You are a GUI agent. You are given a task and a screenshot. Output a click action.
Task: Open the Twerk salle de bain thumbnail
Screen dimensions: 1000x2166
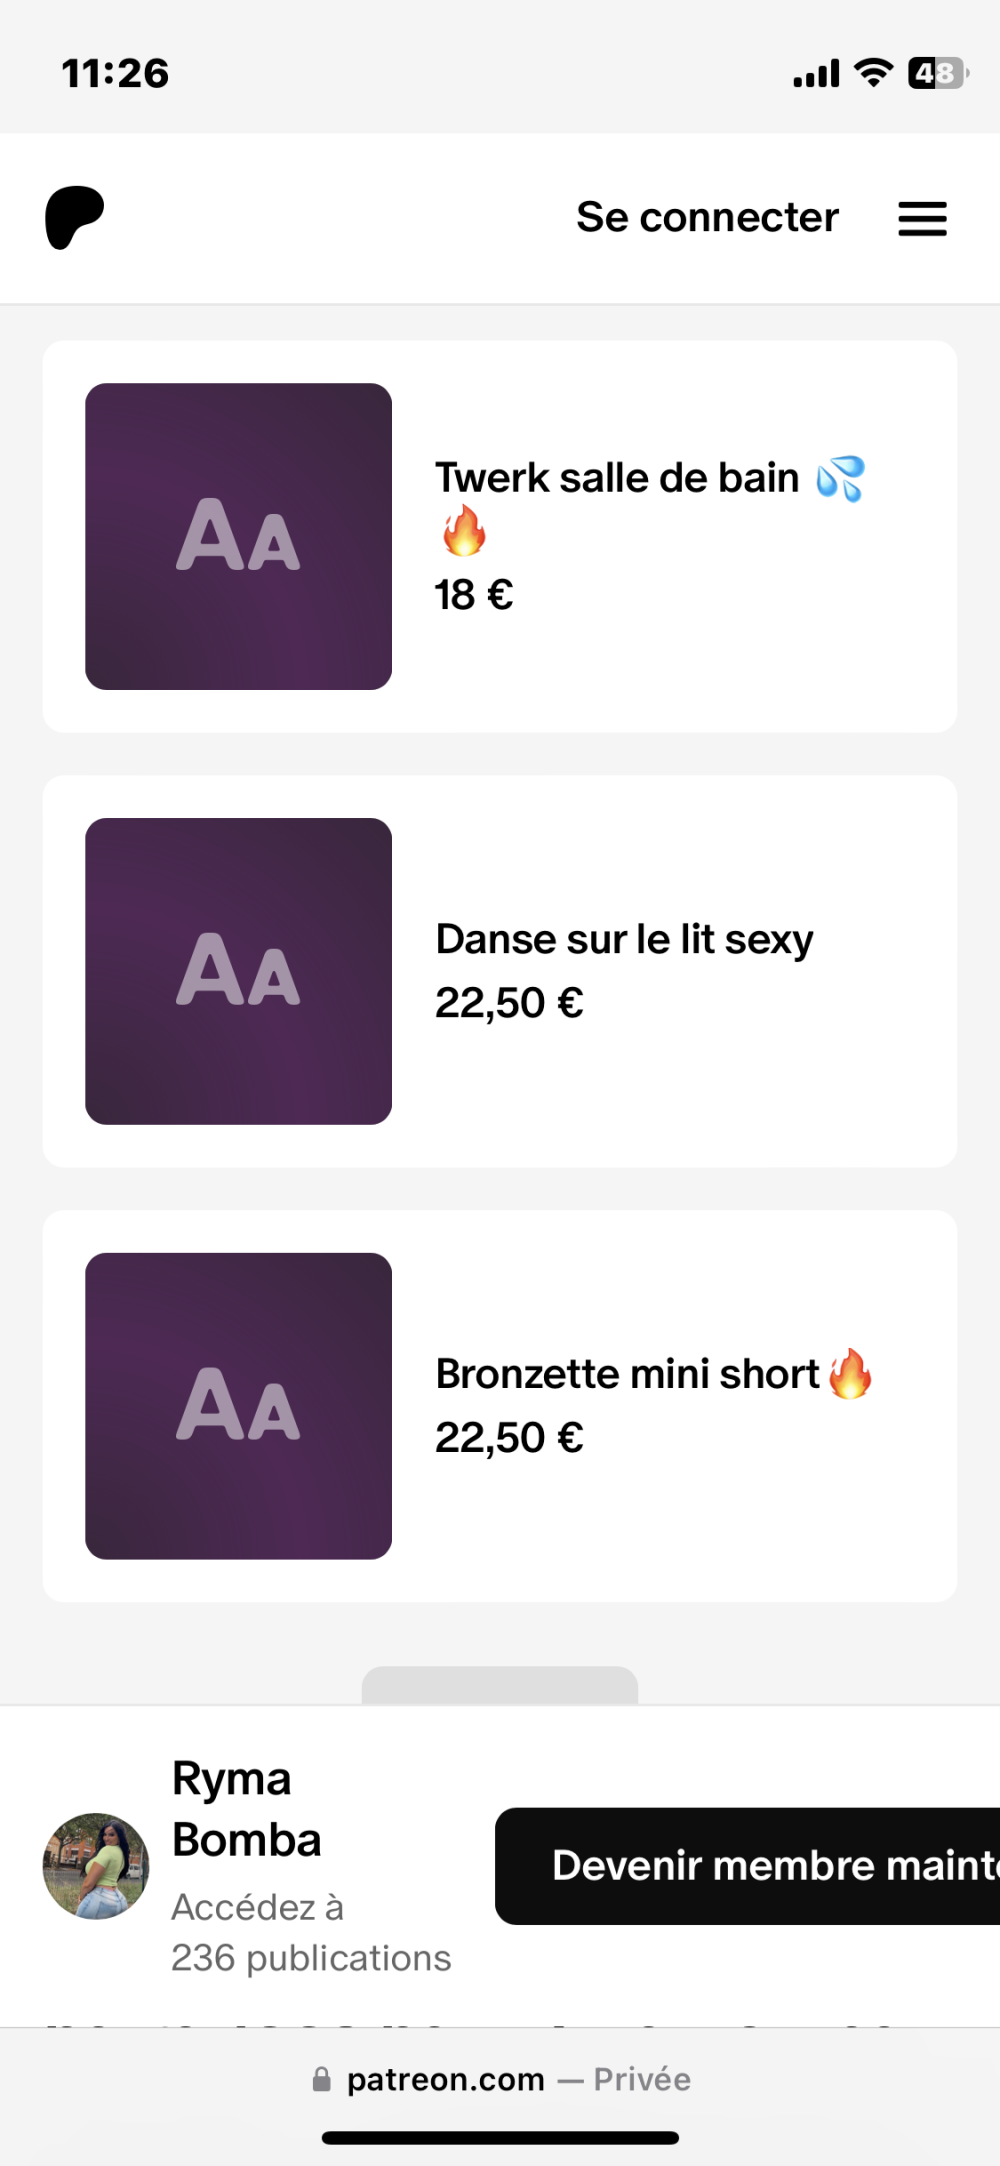point(238,536)
